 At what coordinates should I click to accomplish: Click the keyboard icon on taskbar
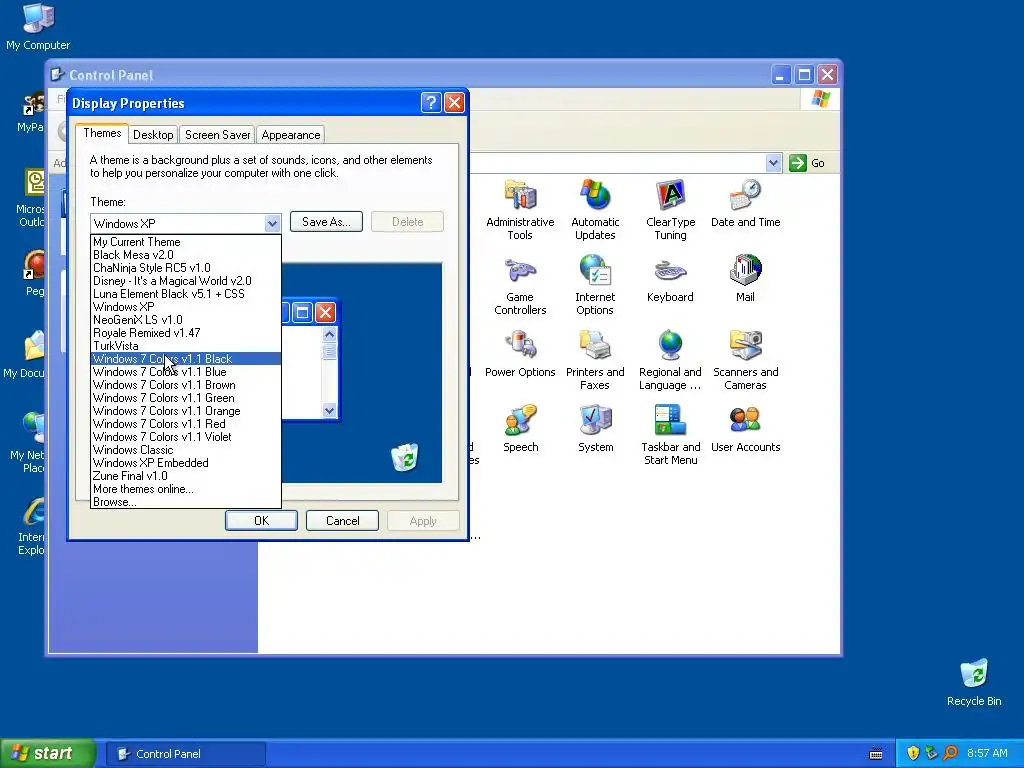point(876,754)
